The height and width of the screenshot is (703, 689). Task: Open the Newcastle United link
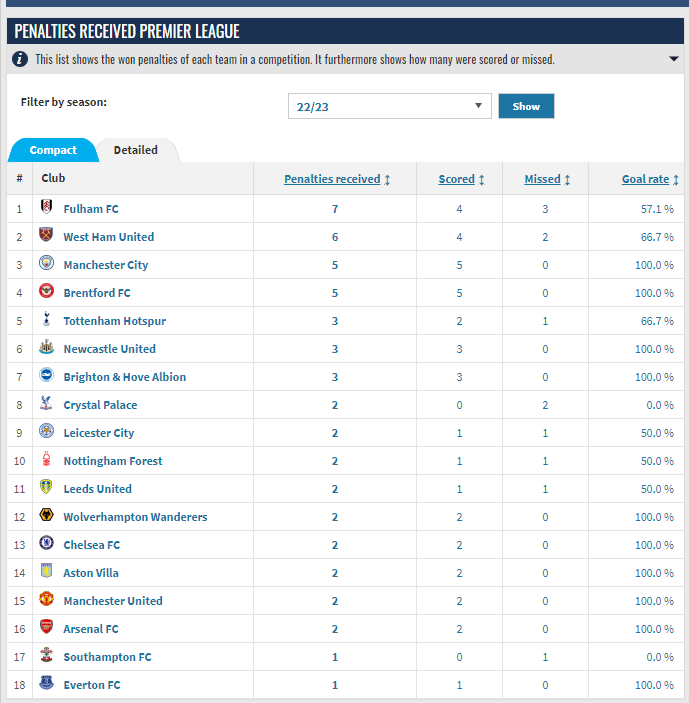(109, 349)
